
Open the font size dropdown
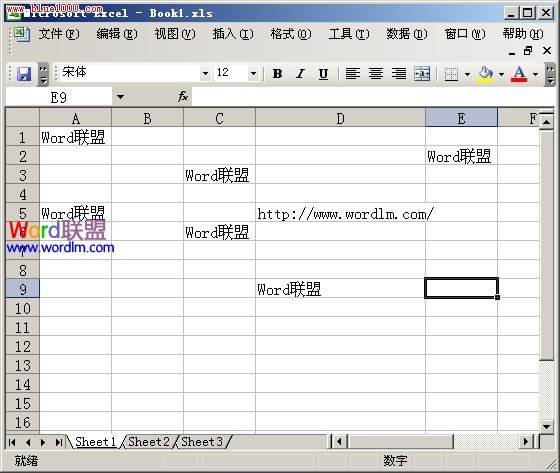click(x=253, y=74)
